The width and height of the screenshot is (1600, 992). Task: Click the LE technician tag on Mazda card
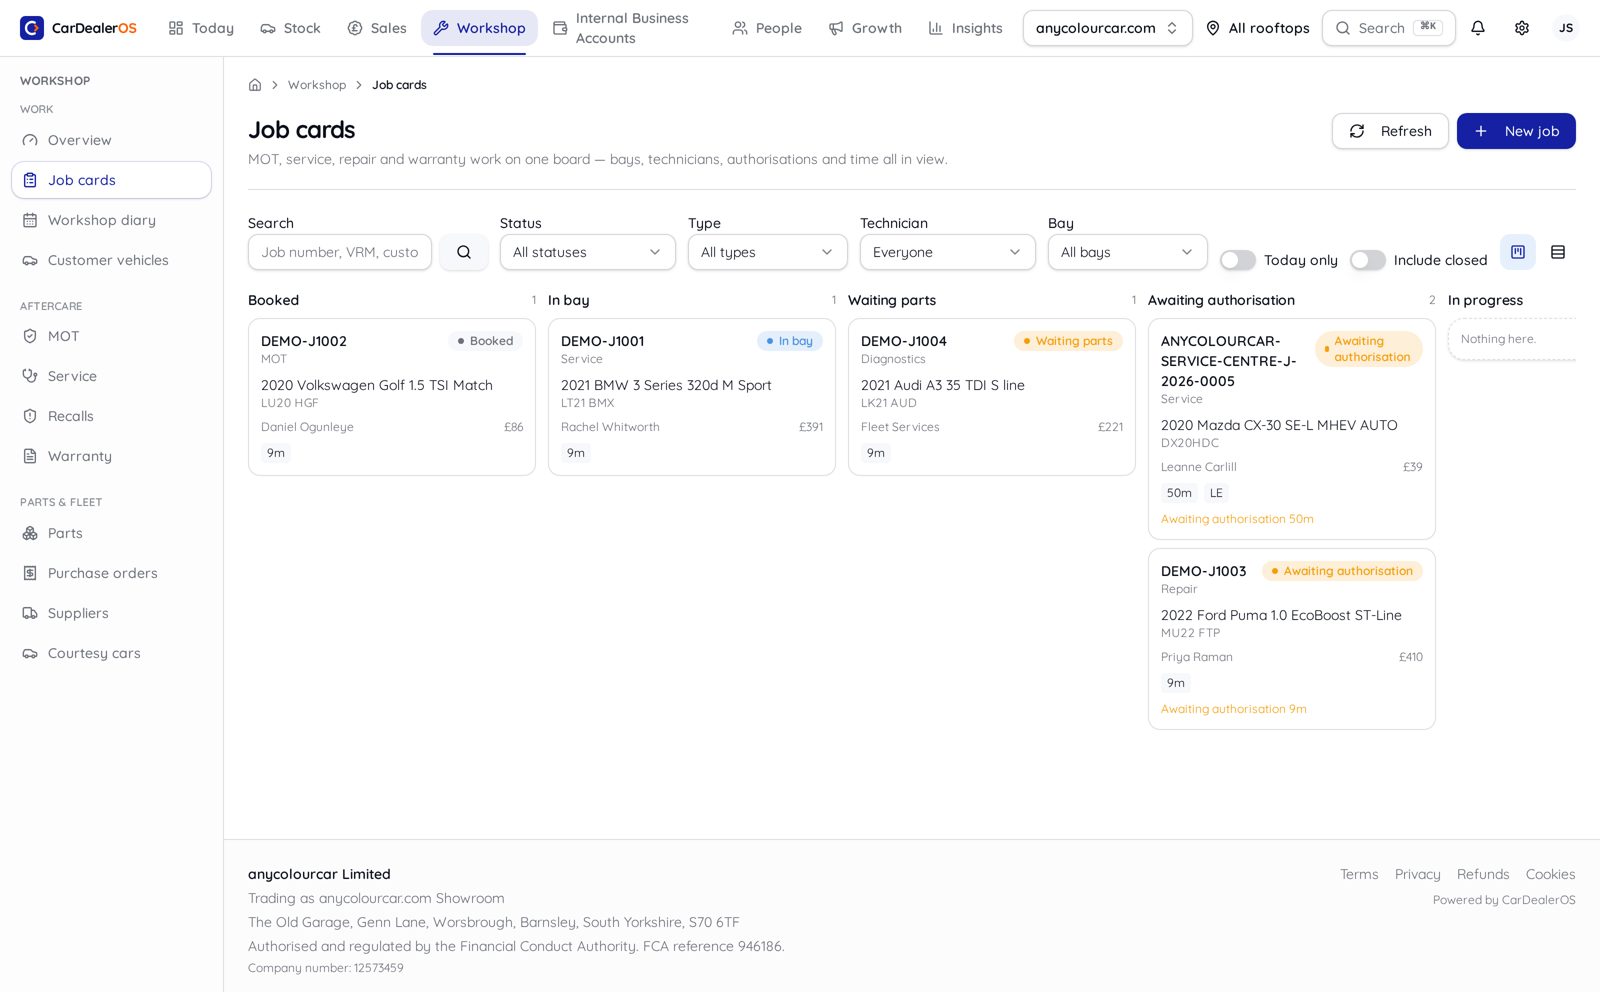[x=1216, y=493]
